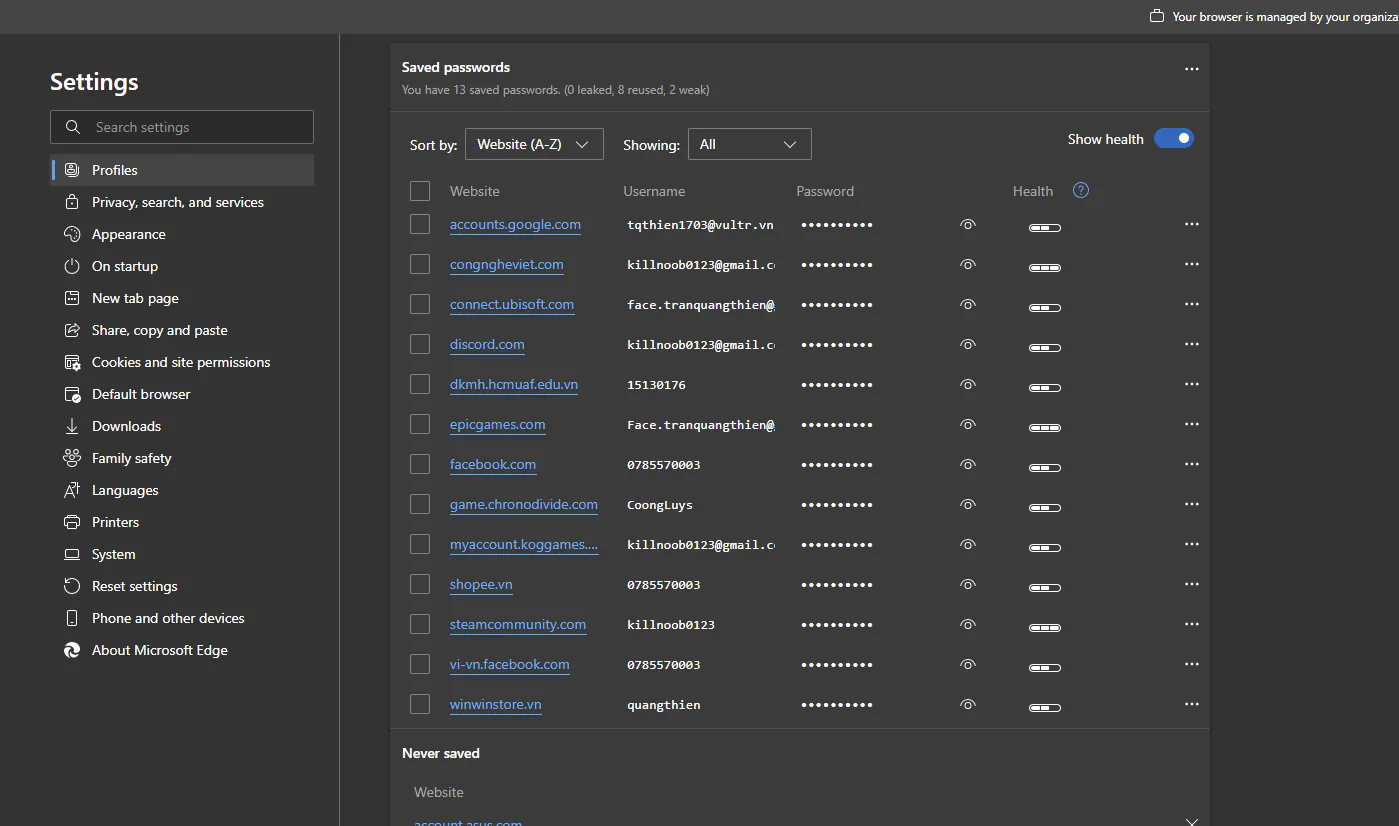Show the password for epicgames.com
1399x826 pixels.
click(x=967, y=424)
